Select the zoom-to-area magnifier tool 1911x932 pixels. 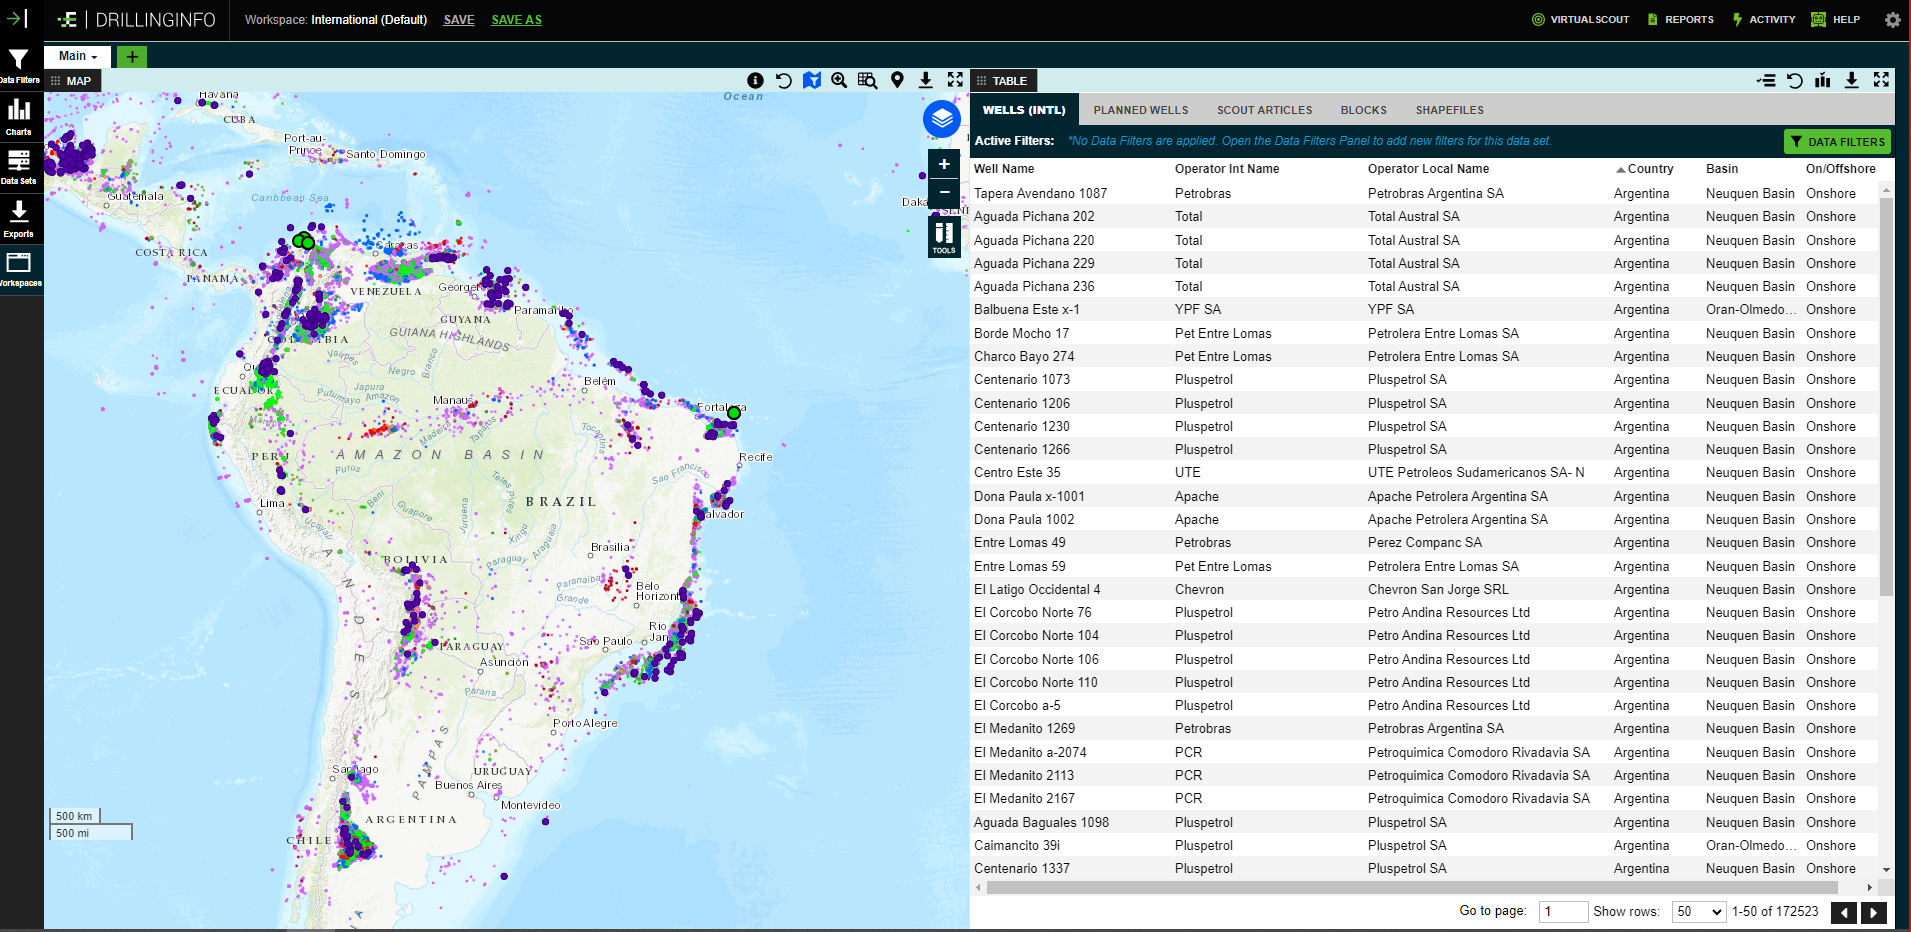click(x=839, y=81)
